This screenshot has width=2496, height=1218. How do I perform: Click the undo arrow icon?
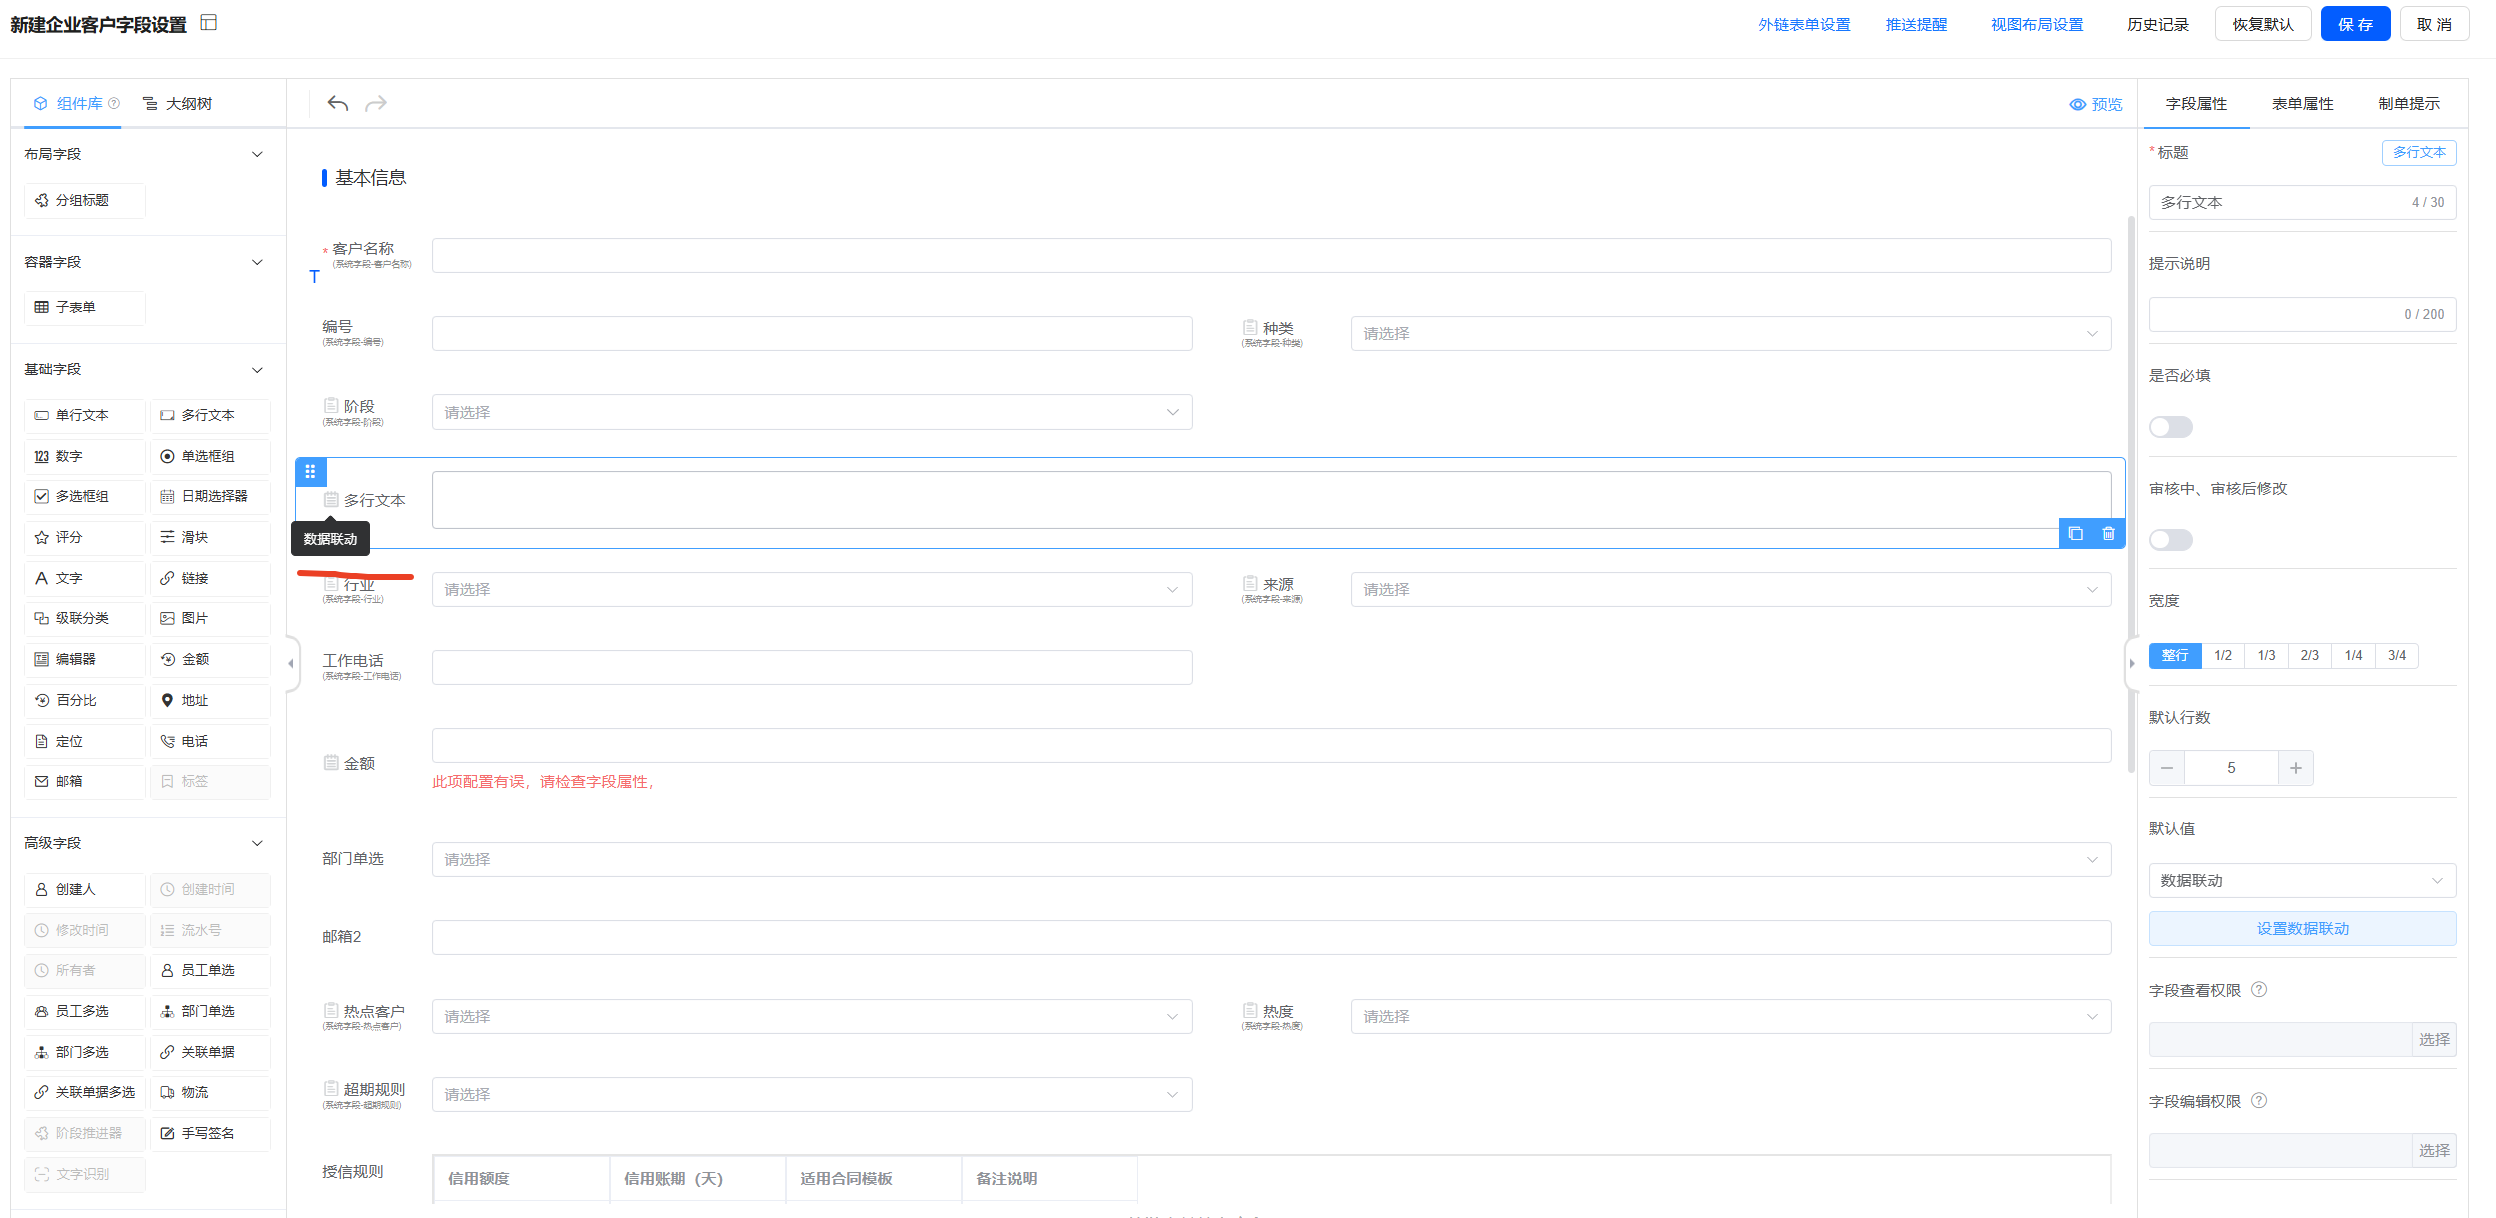pos(338,104)
